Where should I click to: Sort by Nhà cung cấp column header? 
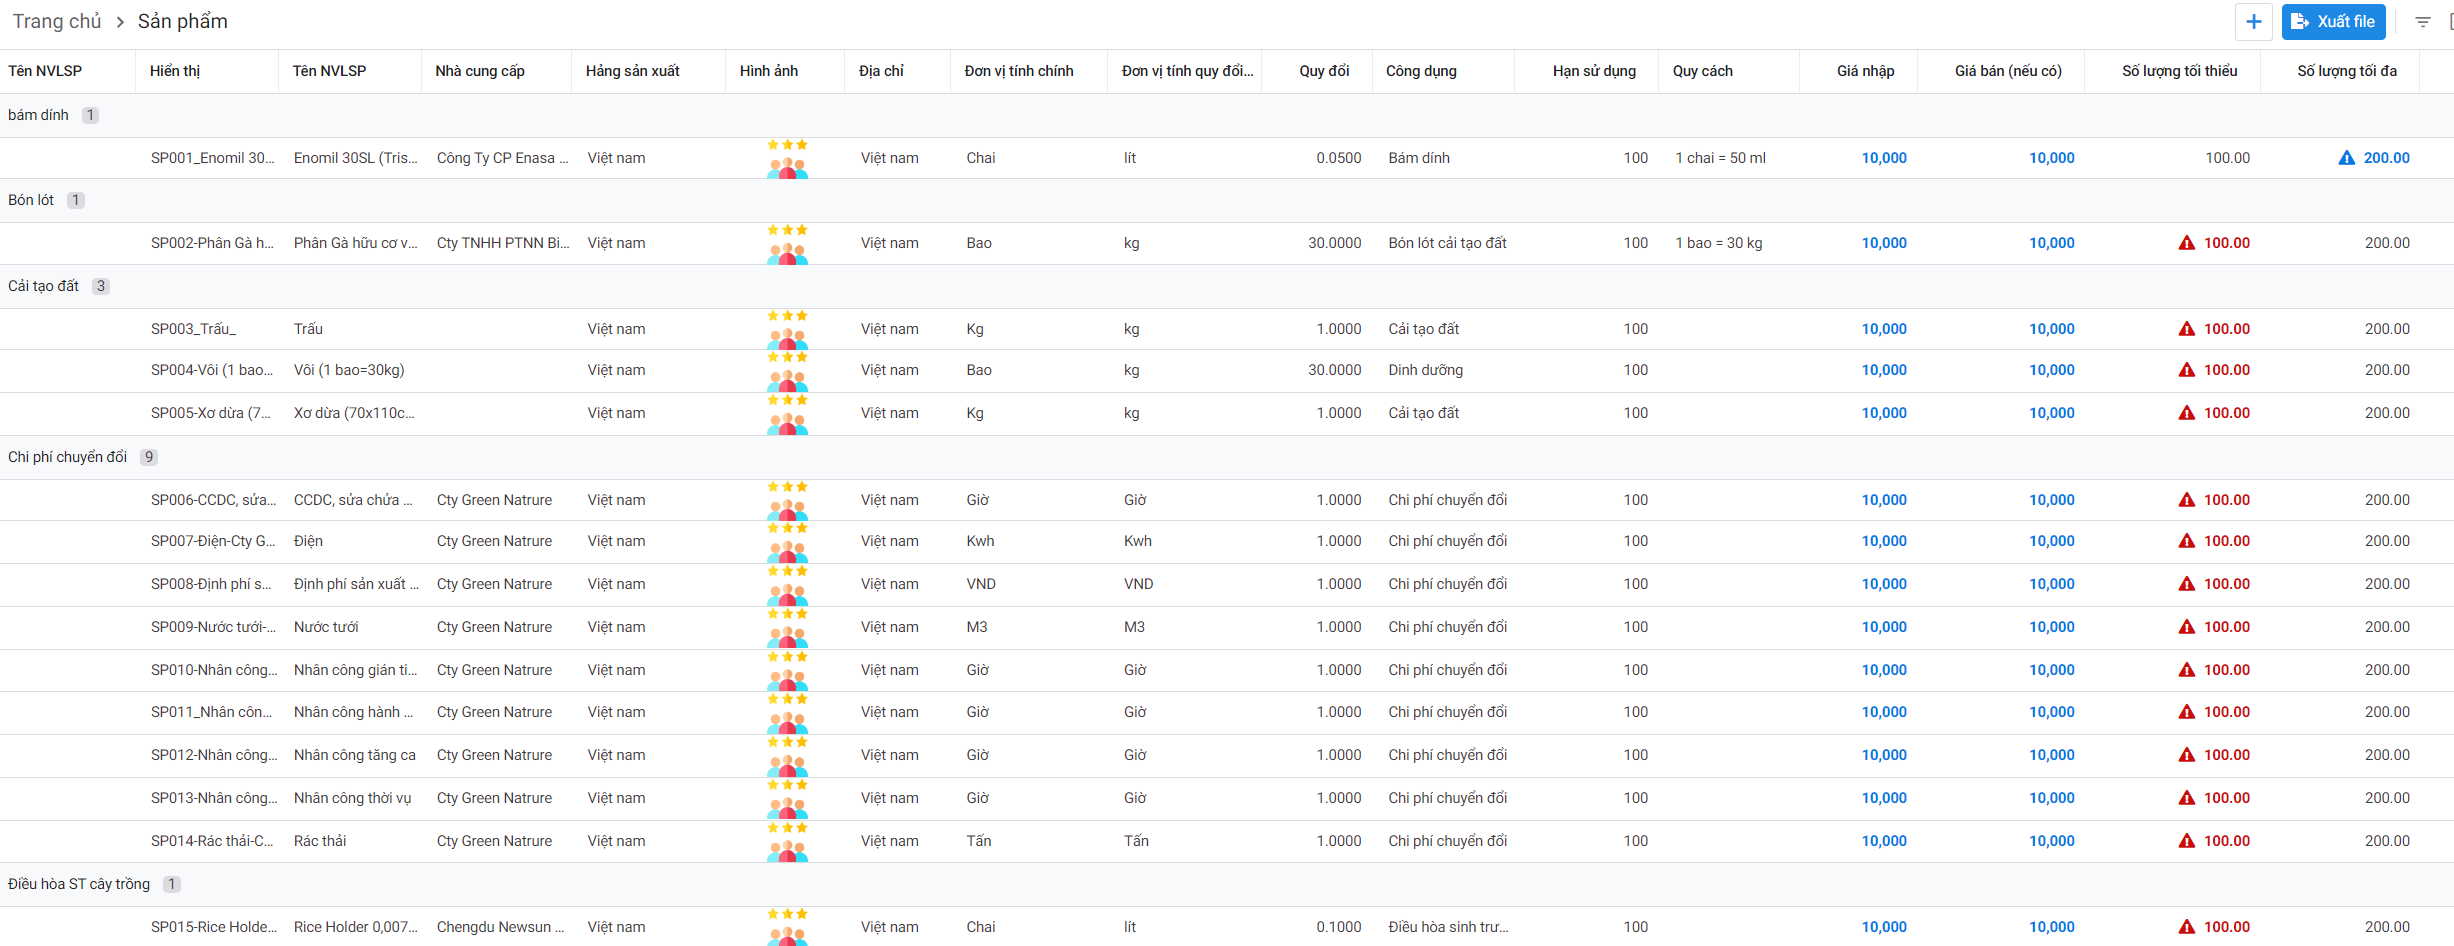[x=480, y=71]
